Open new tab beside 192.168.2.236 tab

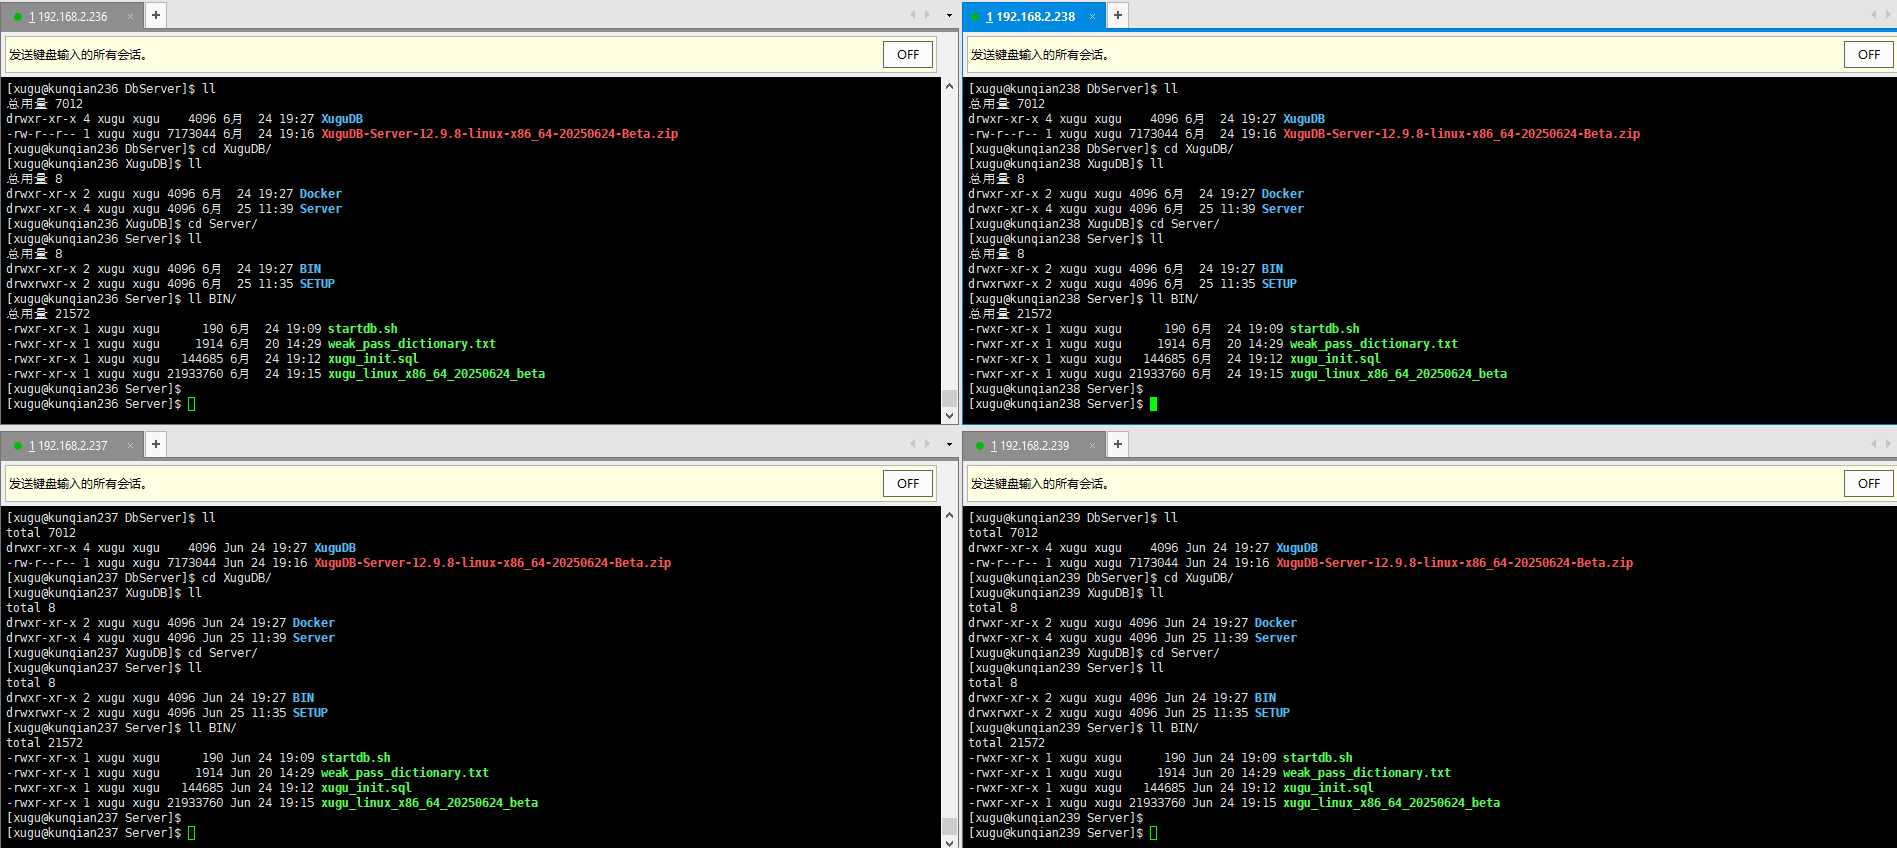pyautogui.click(x=155, y=16)
